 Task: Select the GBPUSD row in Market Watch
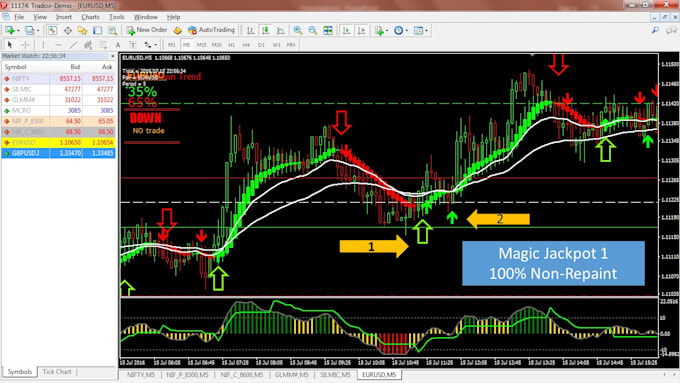[59, 153]
